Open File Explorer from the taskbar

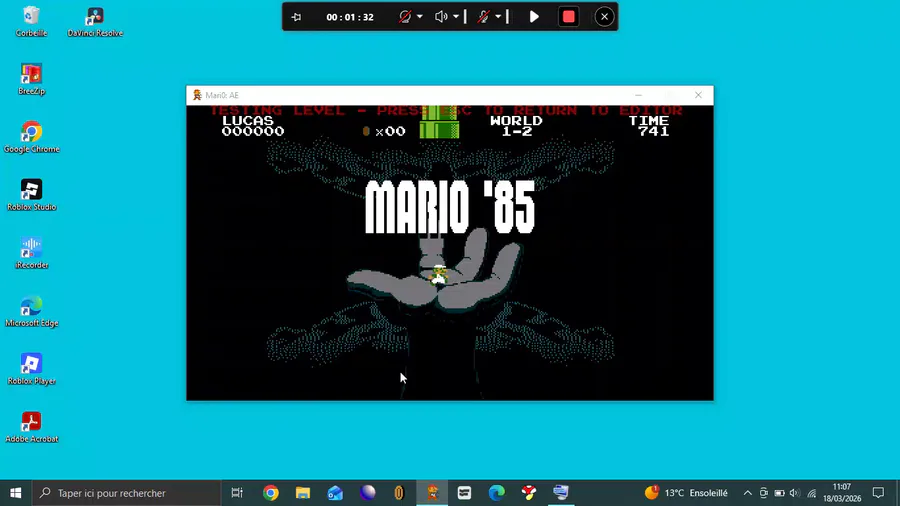click(x=302, y=493)
